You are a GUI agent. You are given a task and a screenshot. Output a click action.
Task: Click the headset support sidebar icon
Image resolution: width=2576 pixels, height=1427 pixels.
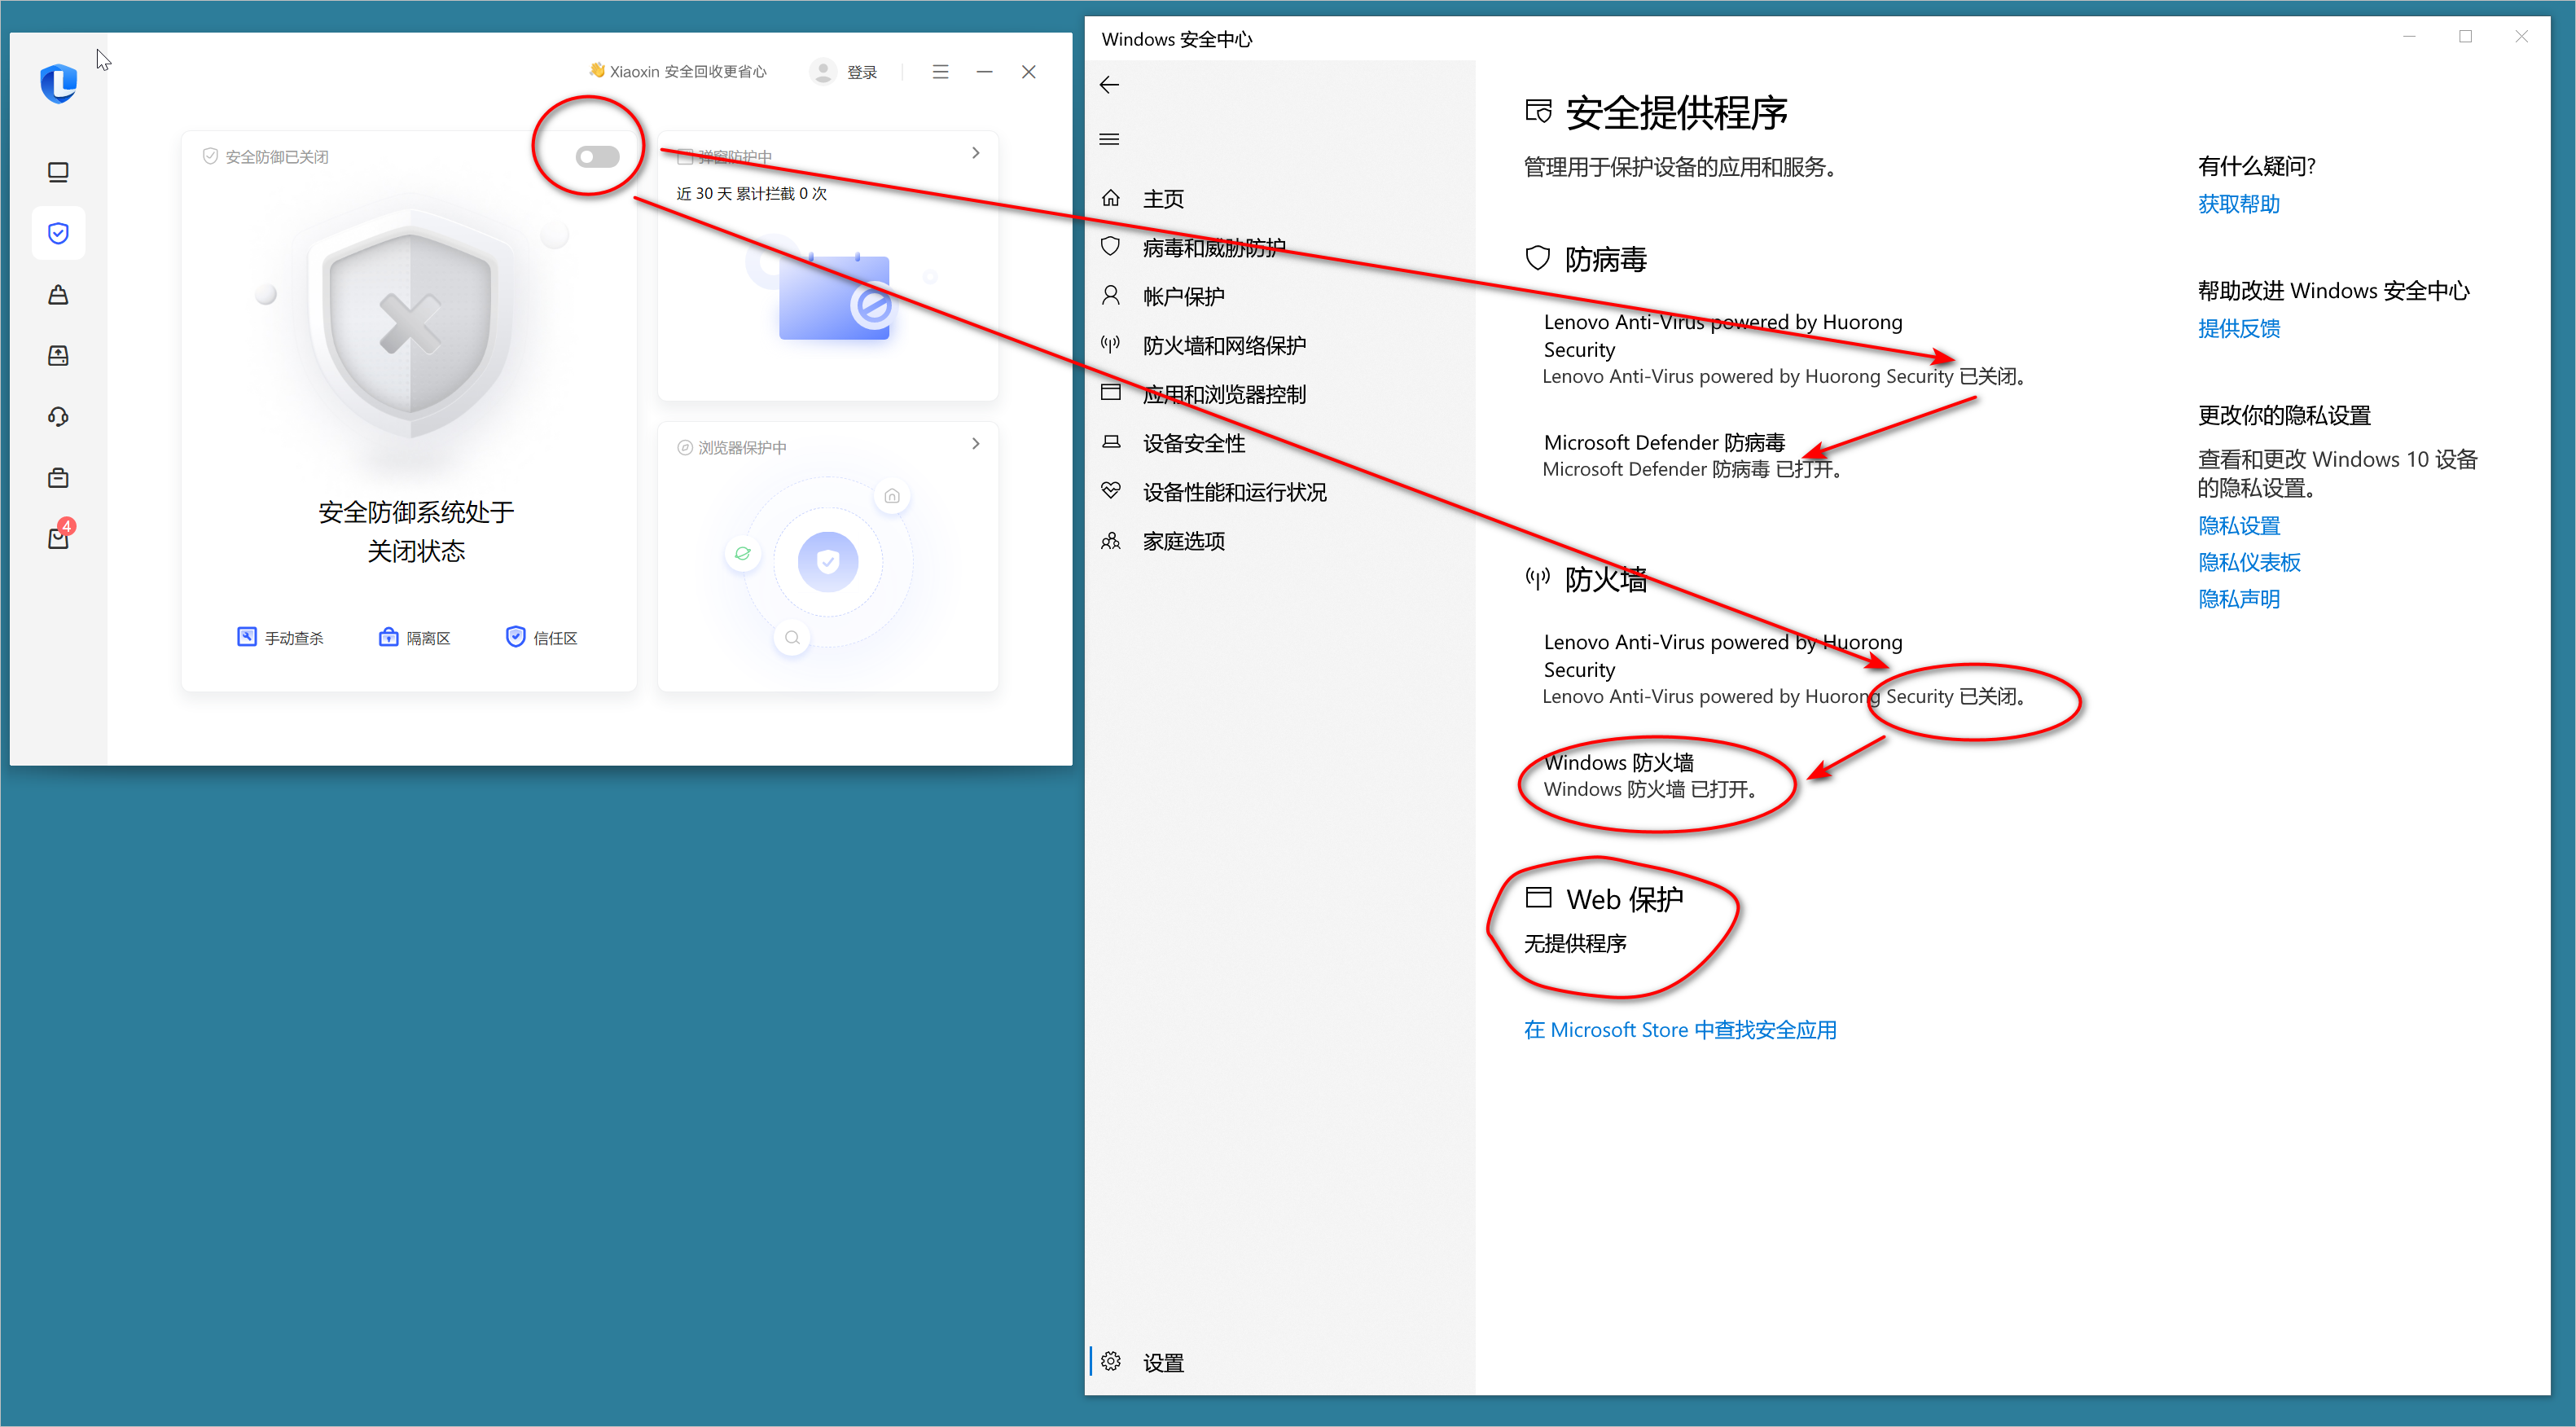(58, 416)
